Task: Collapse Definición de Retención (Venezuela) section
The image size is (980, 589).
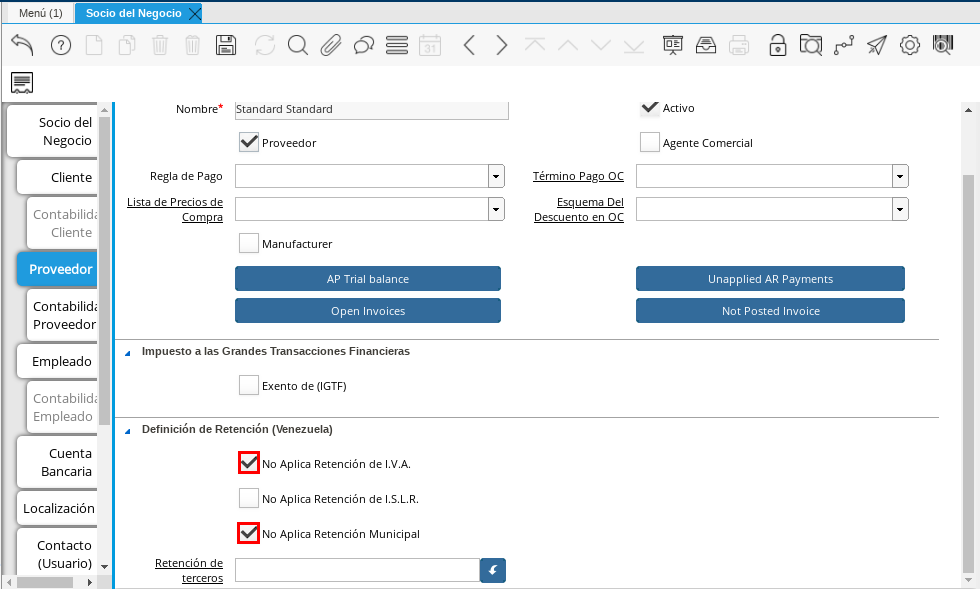Action: pyautogui.click(x=127, y=430)
